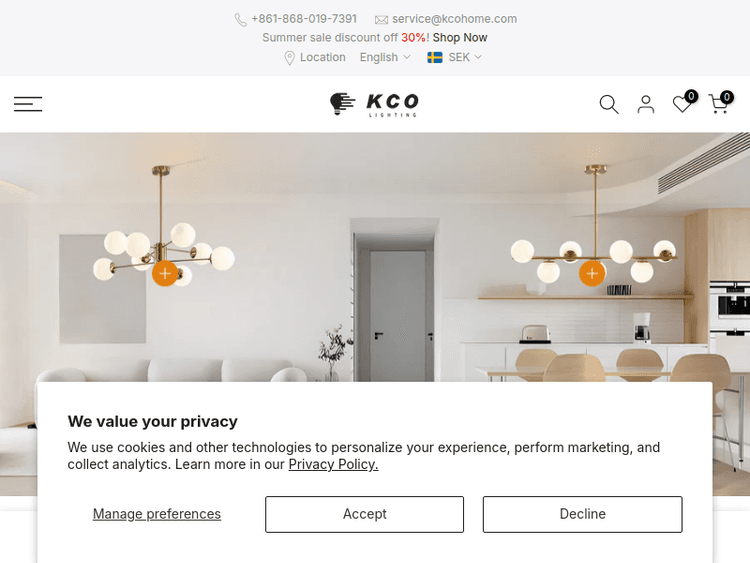
Task: Open the Privacy Policy link
Action: [x=333, y=464]
